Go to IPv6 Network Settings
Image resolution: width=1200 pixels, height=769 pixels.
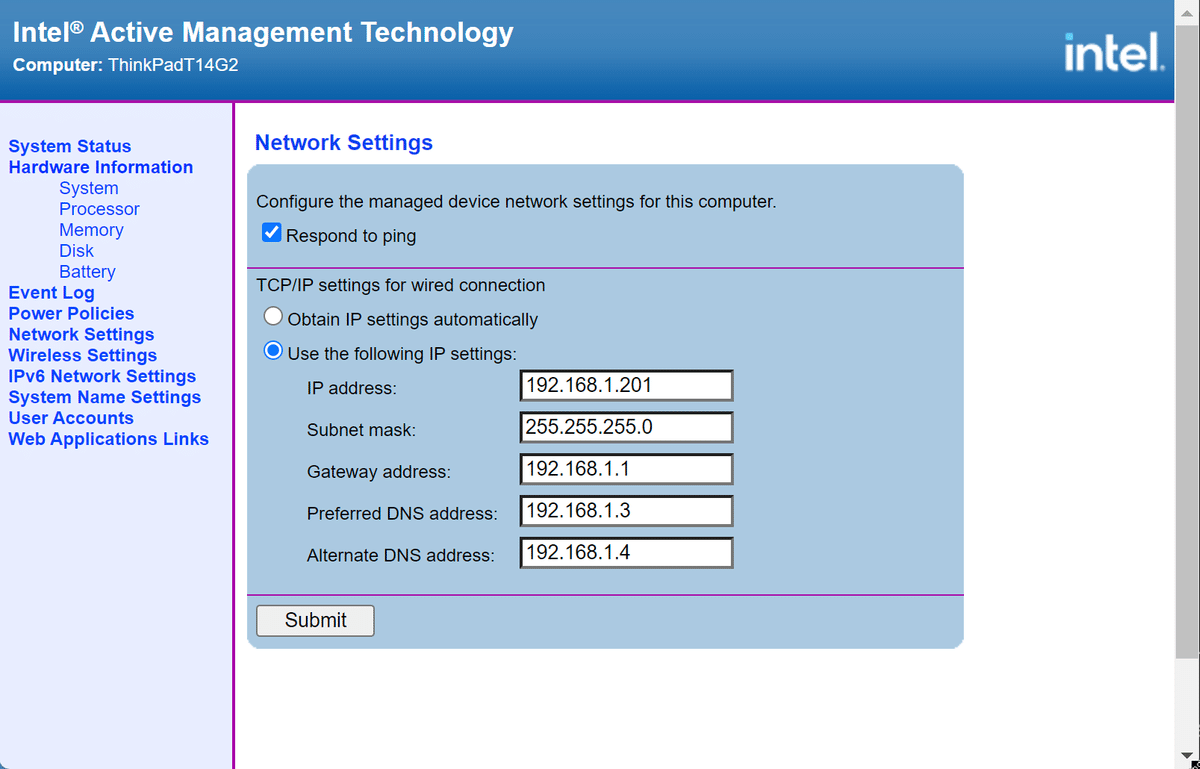click(x=102, y=376)
